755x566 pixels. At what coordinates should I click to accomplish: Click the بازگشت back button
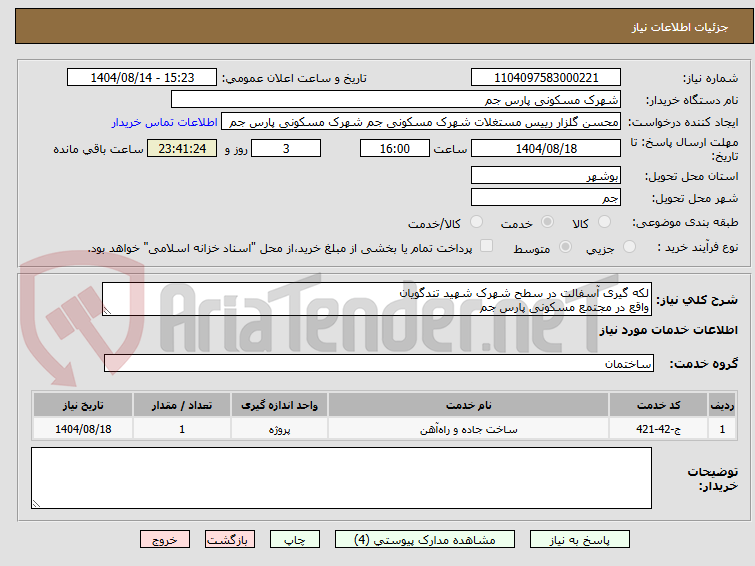(230, 540)
